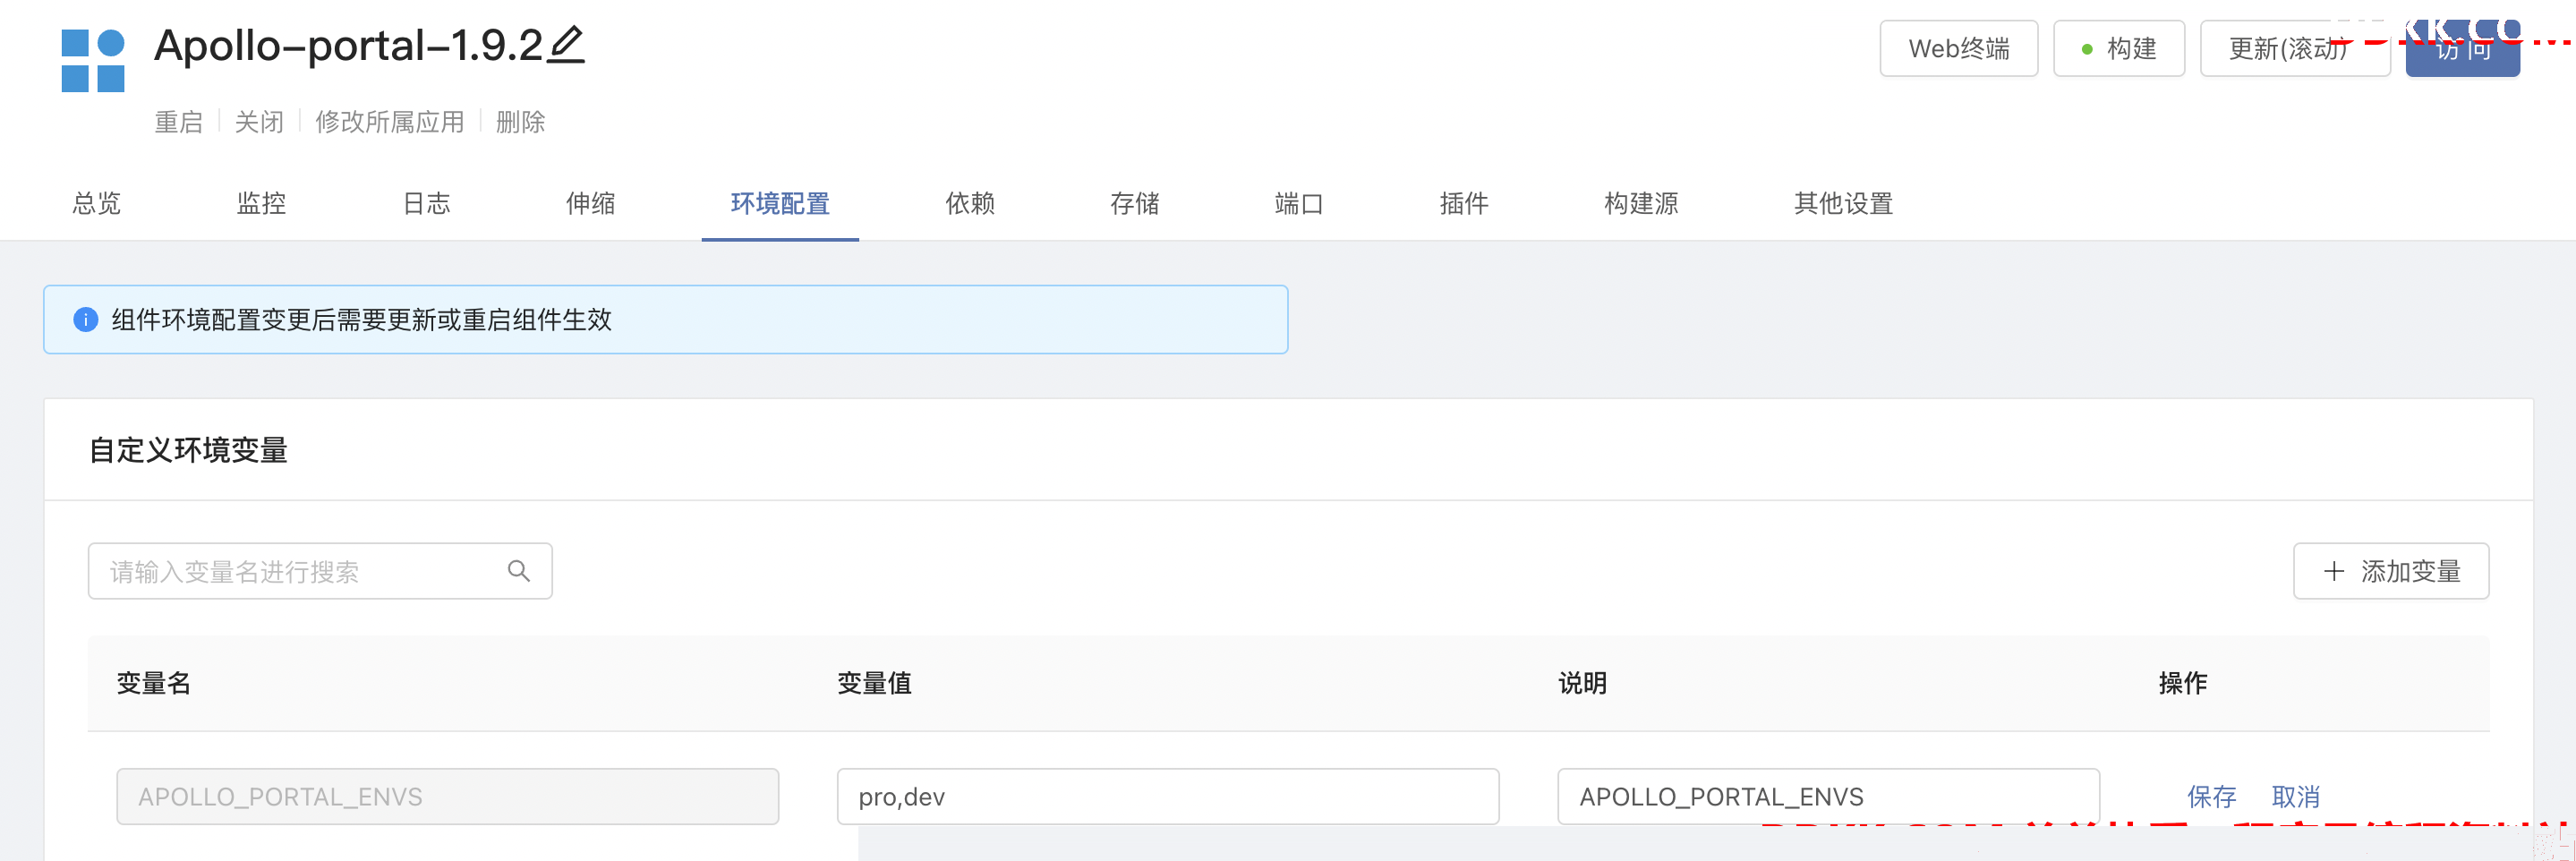Click the 修改所属应用 link
Image resolution: width=2576 pixels, height=861 pixels.
click(x=390, y=122)
